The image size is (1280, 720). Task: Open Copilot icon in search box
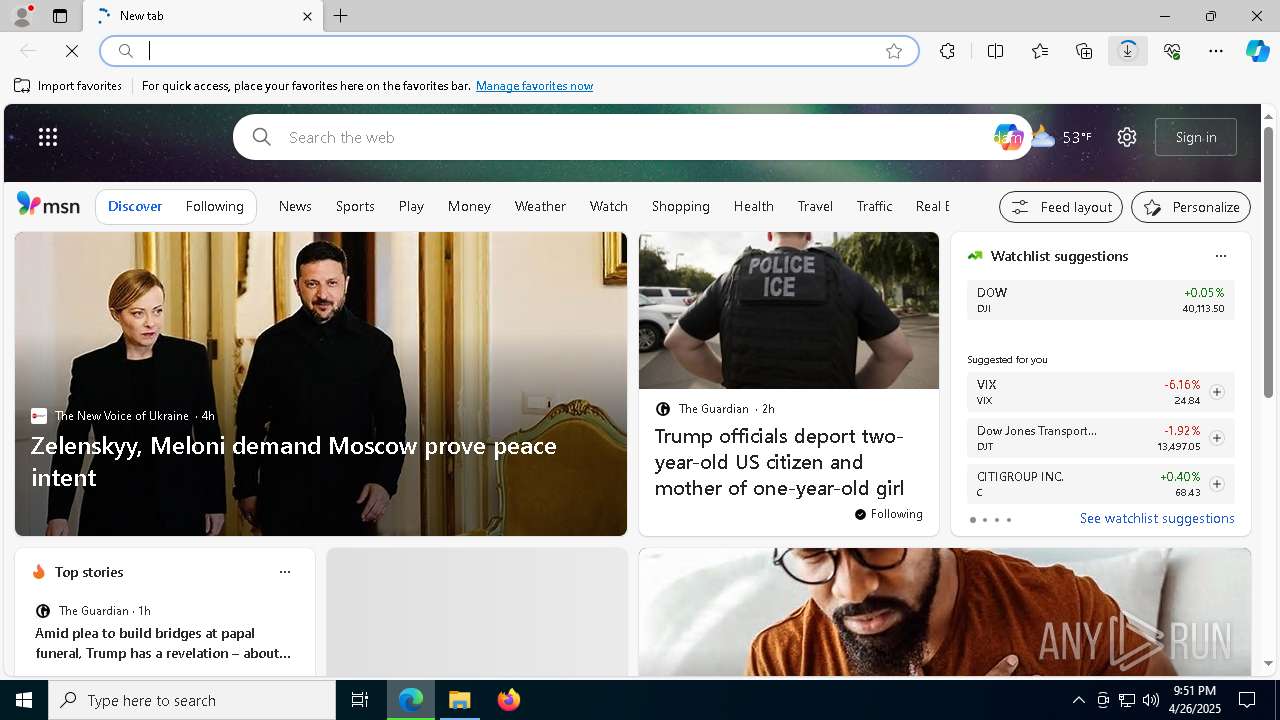[x=1008, y=137]
